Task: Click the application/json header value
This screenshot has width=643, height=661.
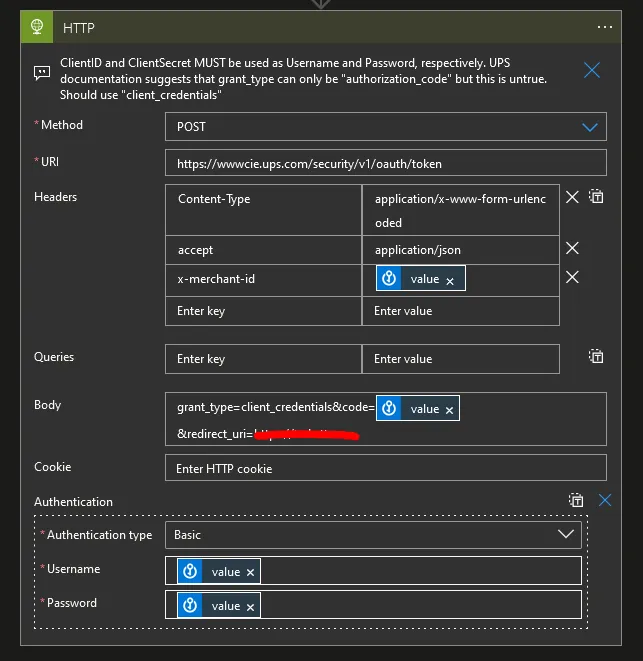Action: [461, 250]
